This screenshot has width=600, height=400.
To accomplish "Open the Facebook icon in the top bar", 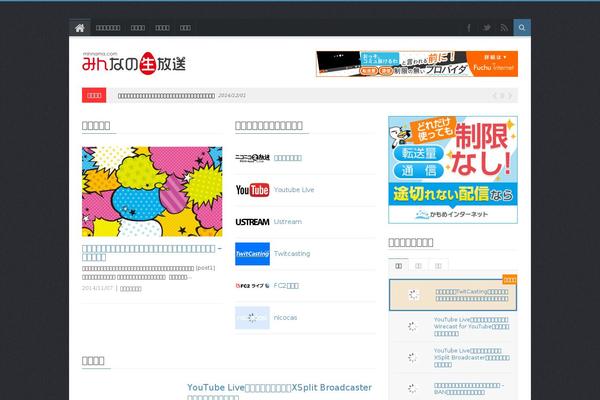I will 469,28.
